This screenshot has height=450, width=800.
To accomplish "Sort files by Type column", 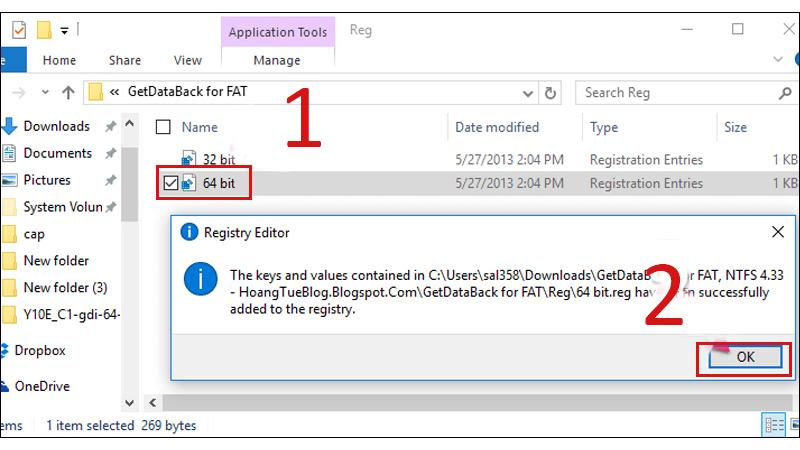I will (604, 127).
